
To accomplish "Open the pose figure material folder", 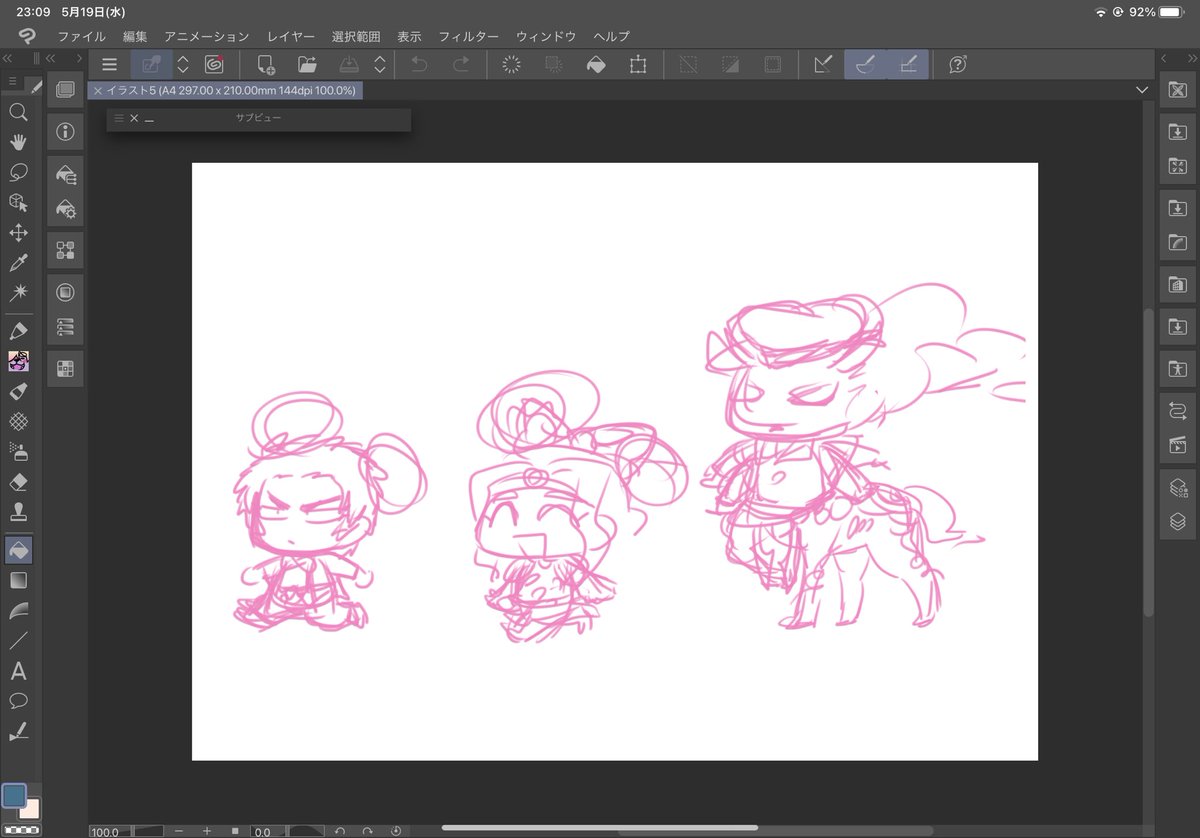I will (x=1177, y=368).
